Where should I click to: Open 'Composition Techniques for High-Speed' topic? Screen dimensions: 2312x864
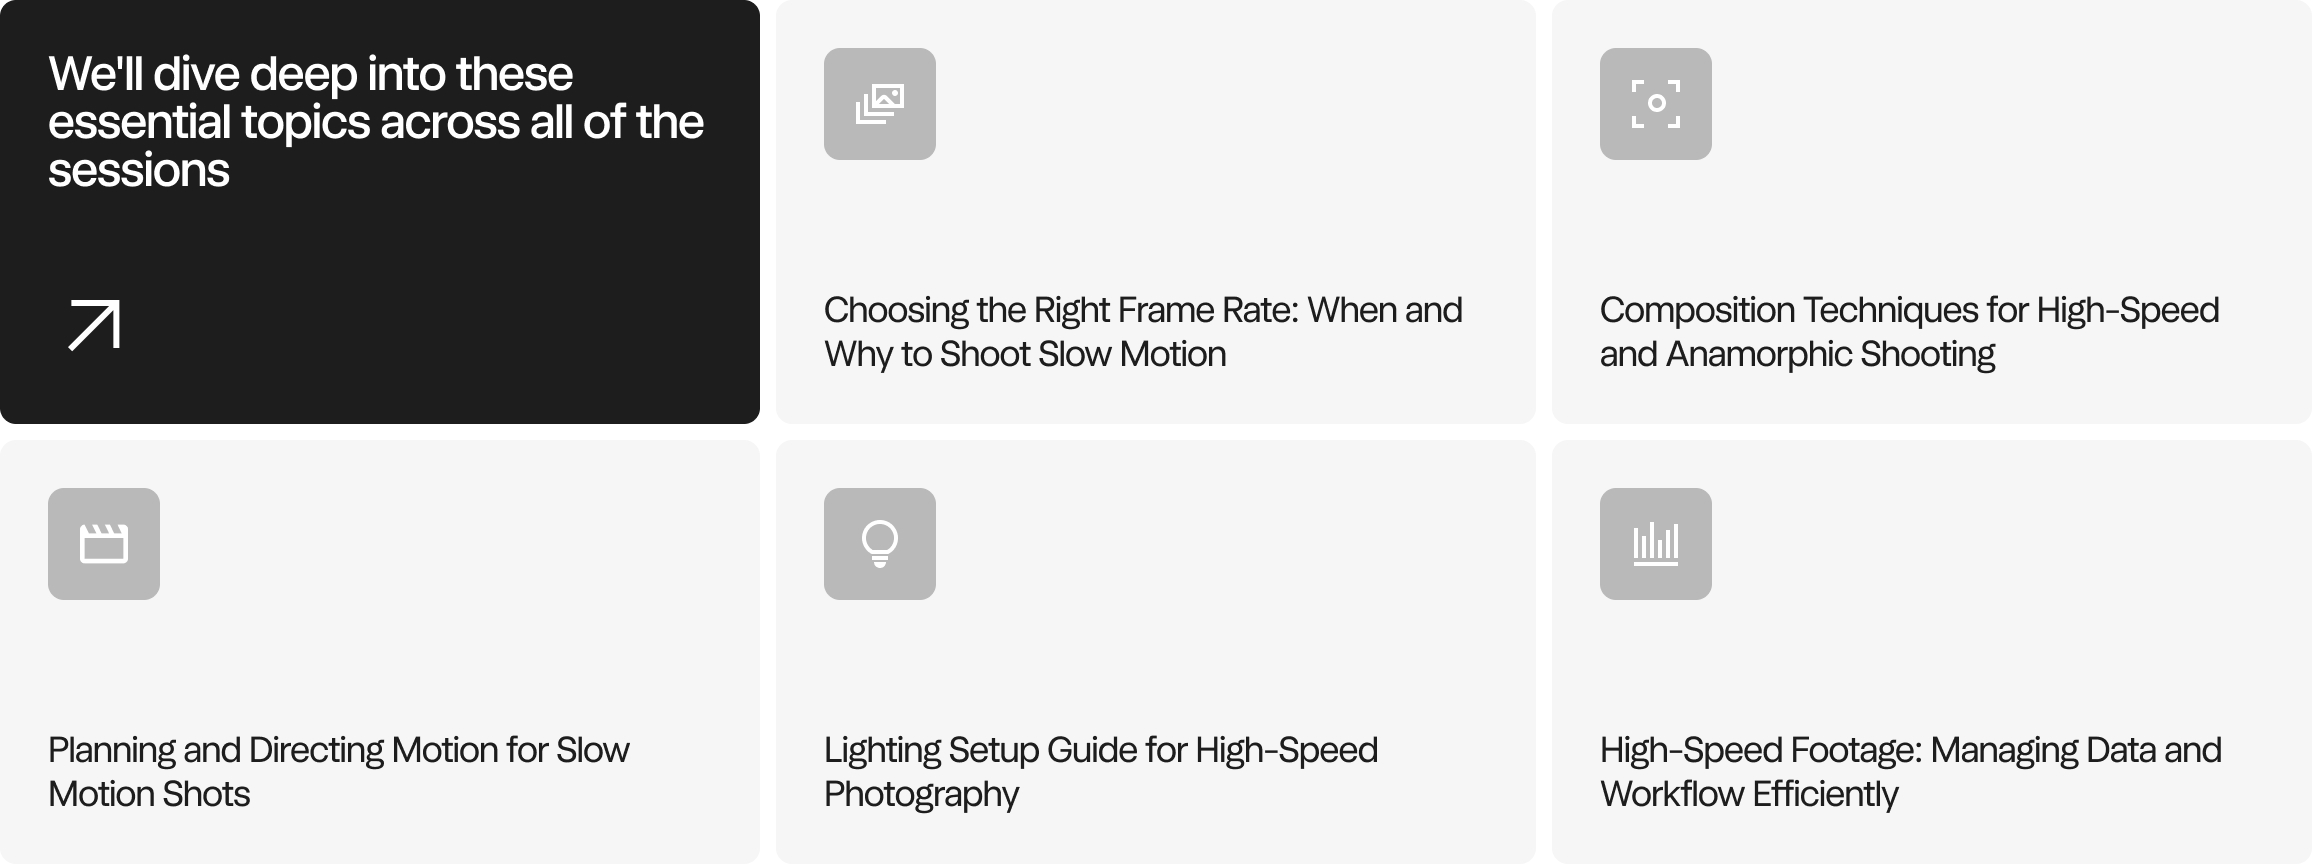click(x=1909, y=332)
